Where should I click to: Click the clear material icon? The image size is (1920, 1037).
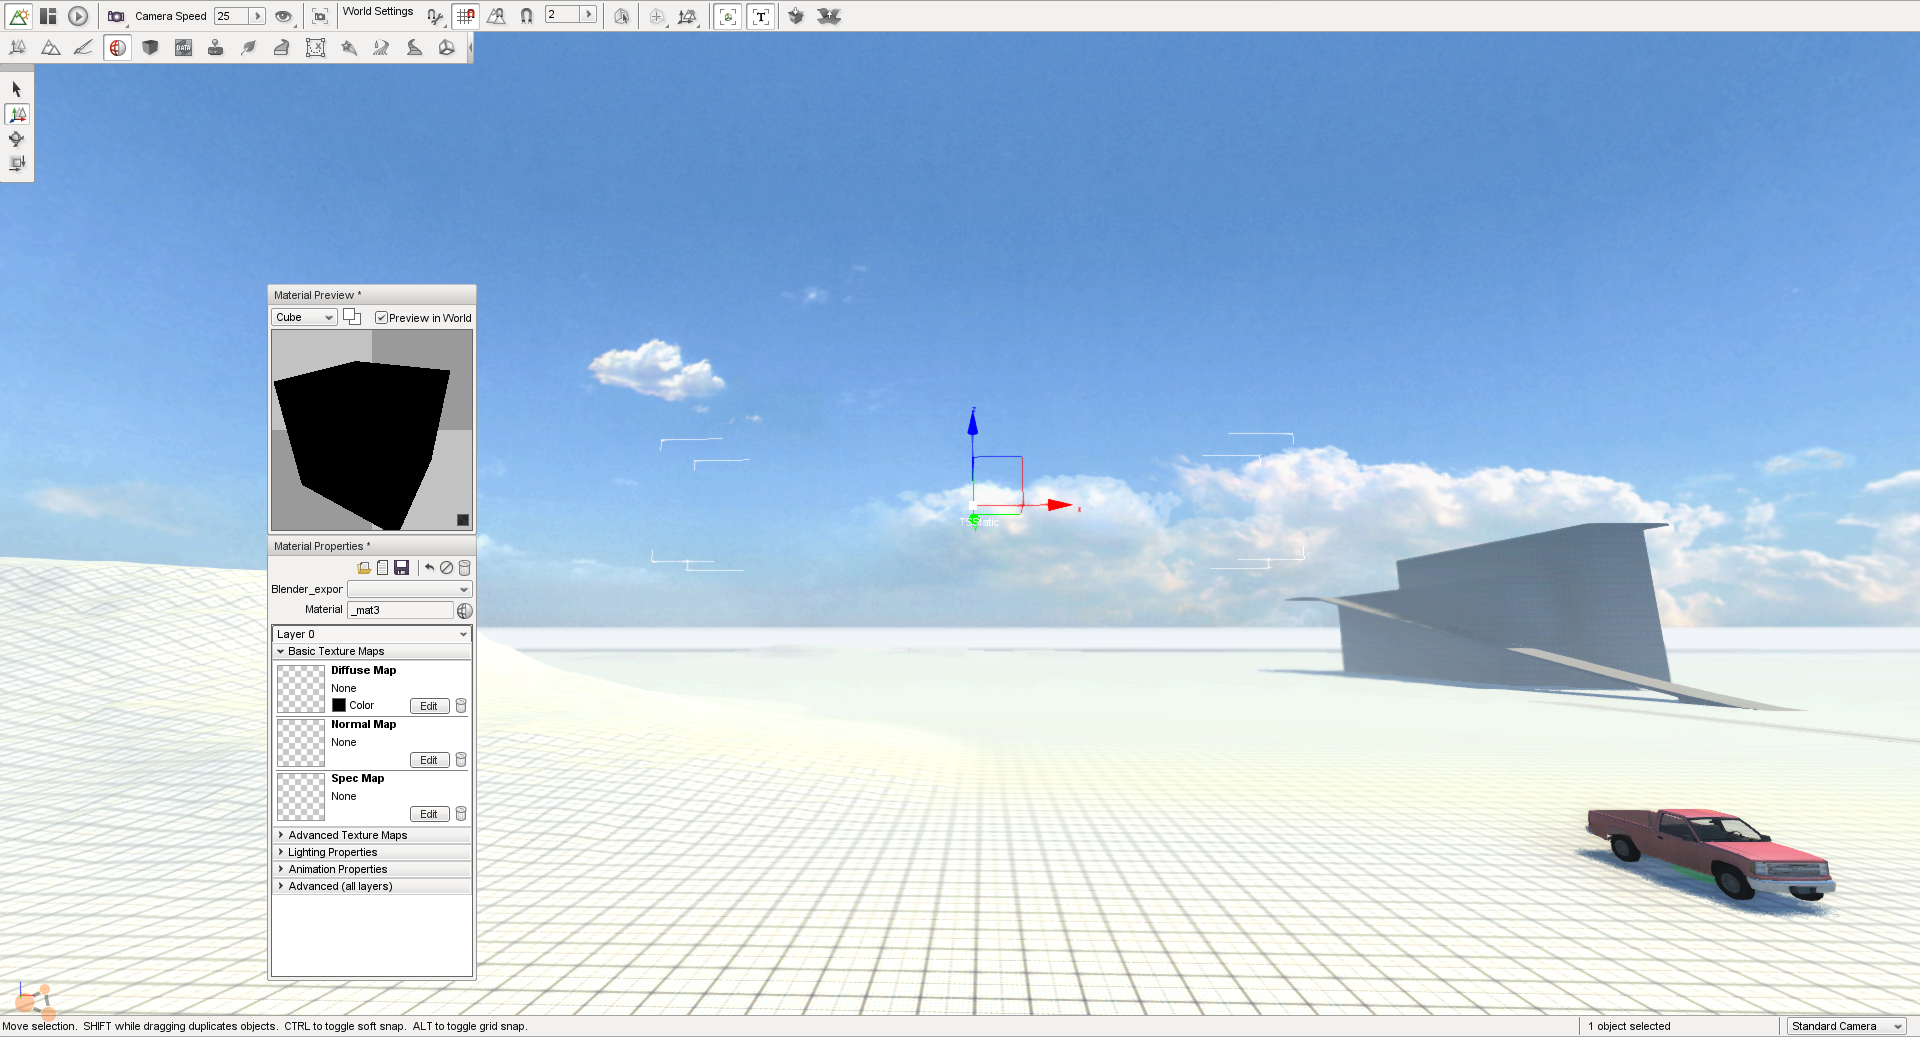tap(446, 568)
